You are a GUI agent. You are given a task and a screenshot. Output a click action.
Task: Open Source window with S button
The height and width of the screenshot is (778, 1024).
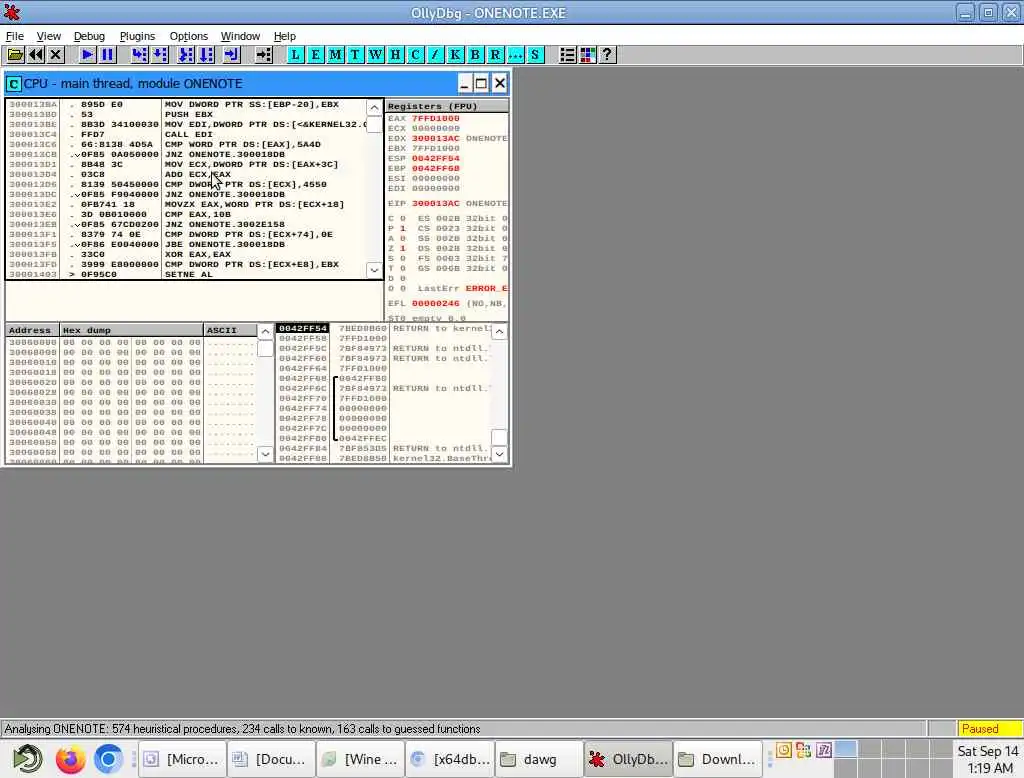[535, 55]
